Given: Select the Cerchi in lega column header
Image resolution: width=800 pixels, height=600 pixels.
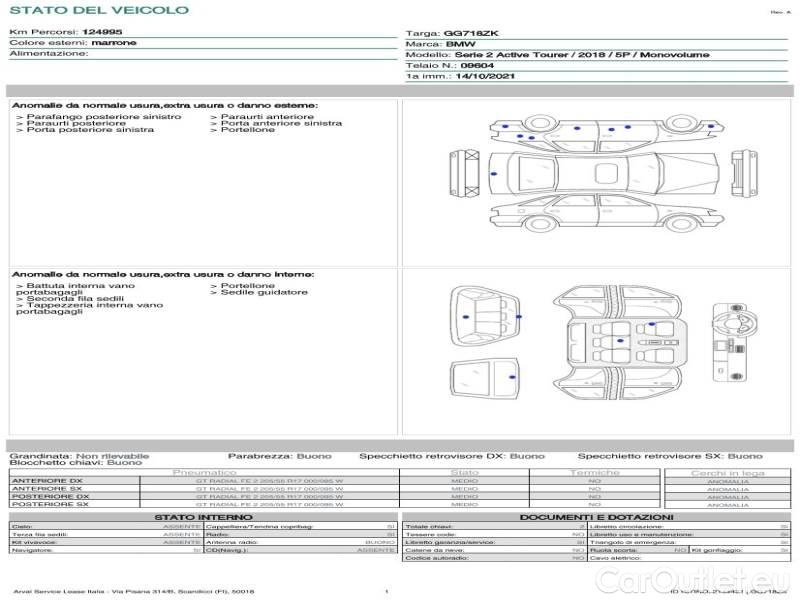Looking at the screenshot, I should point(727,472).
